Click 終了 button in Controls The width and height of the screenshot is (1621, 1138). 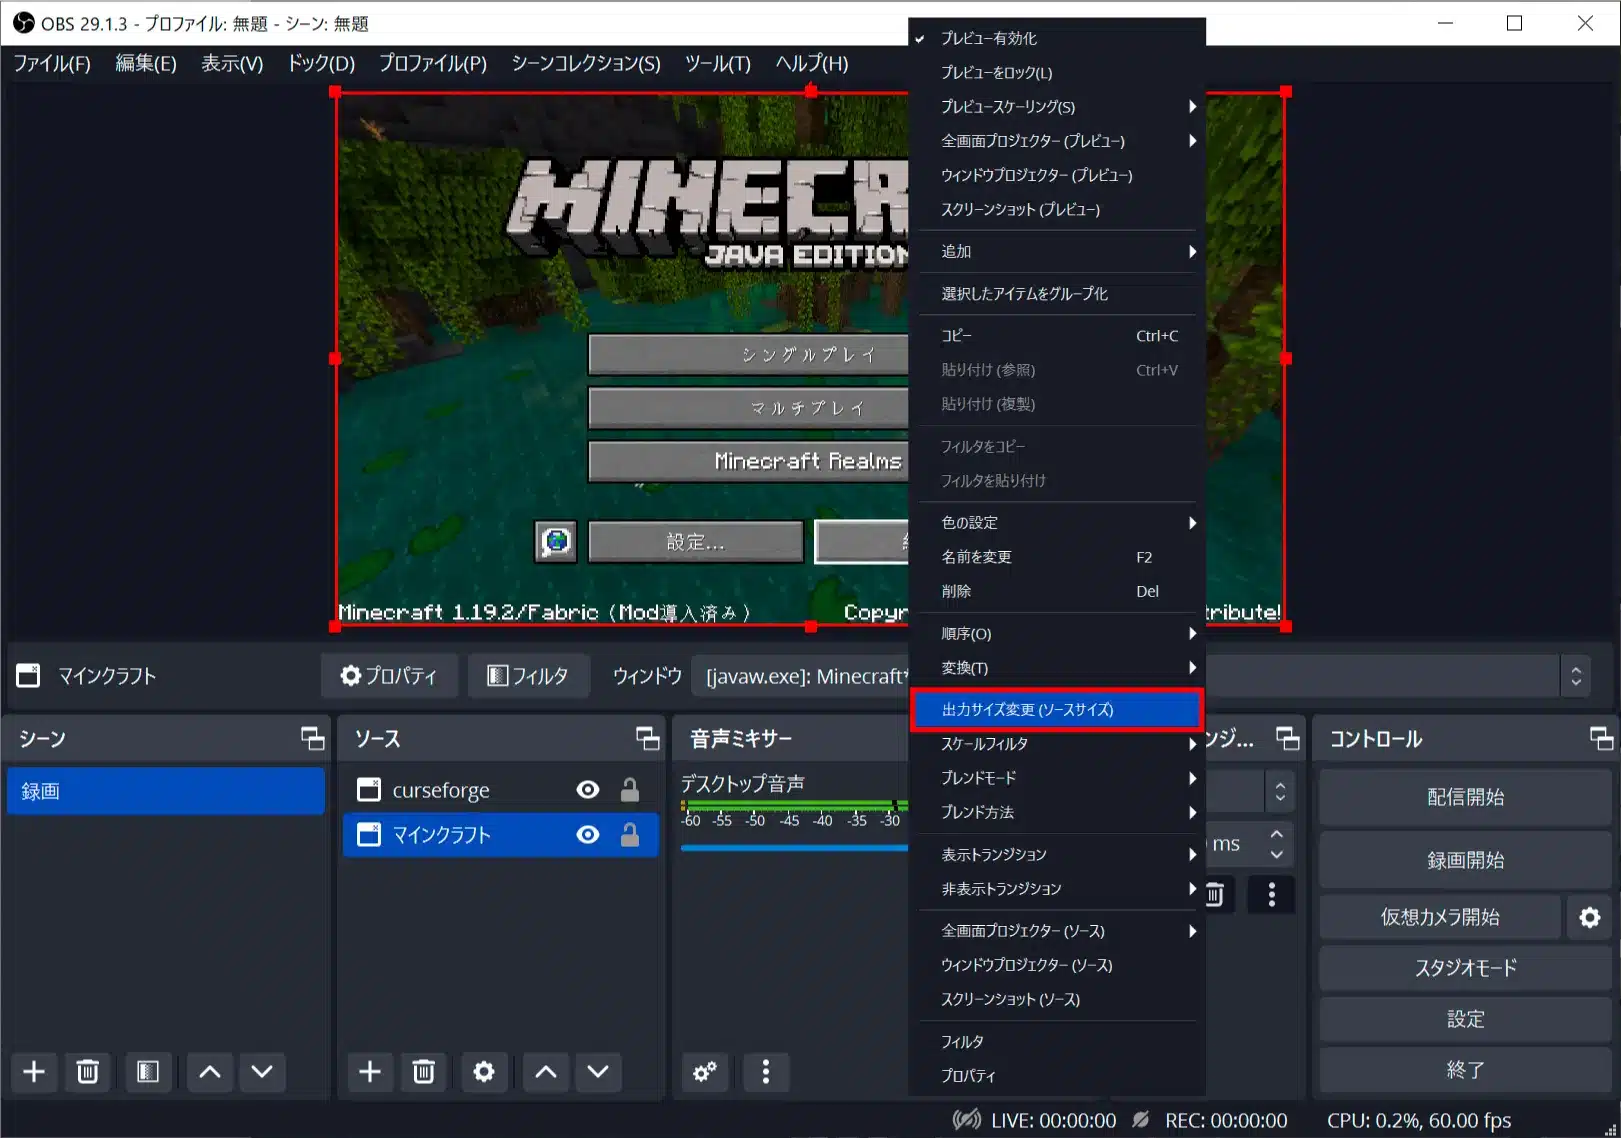point(1465,1070)
